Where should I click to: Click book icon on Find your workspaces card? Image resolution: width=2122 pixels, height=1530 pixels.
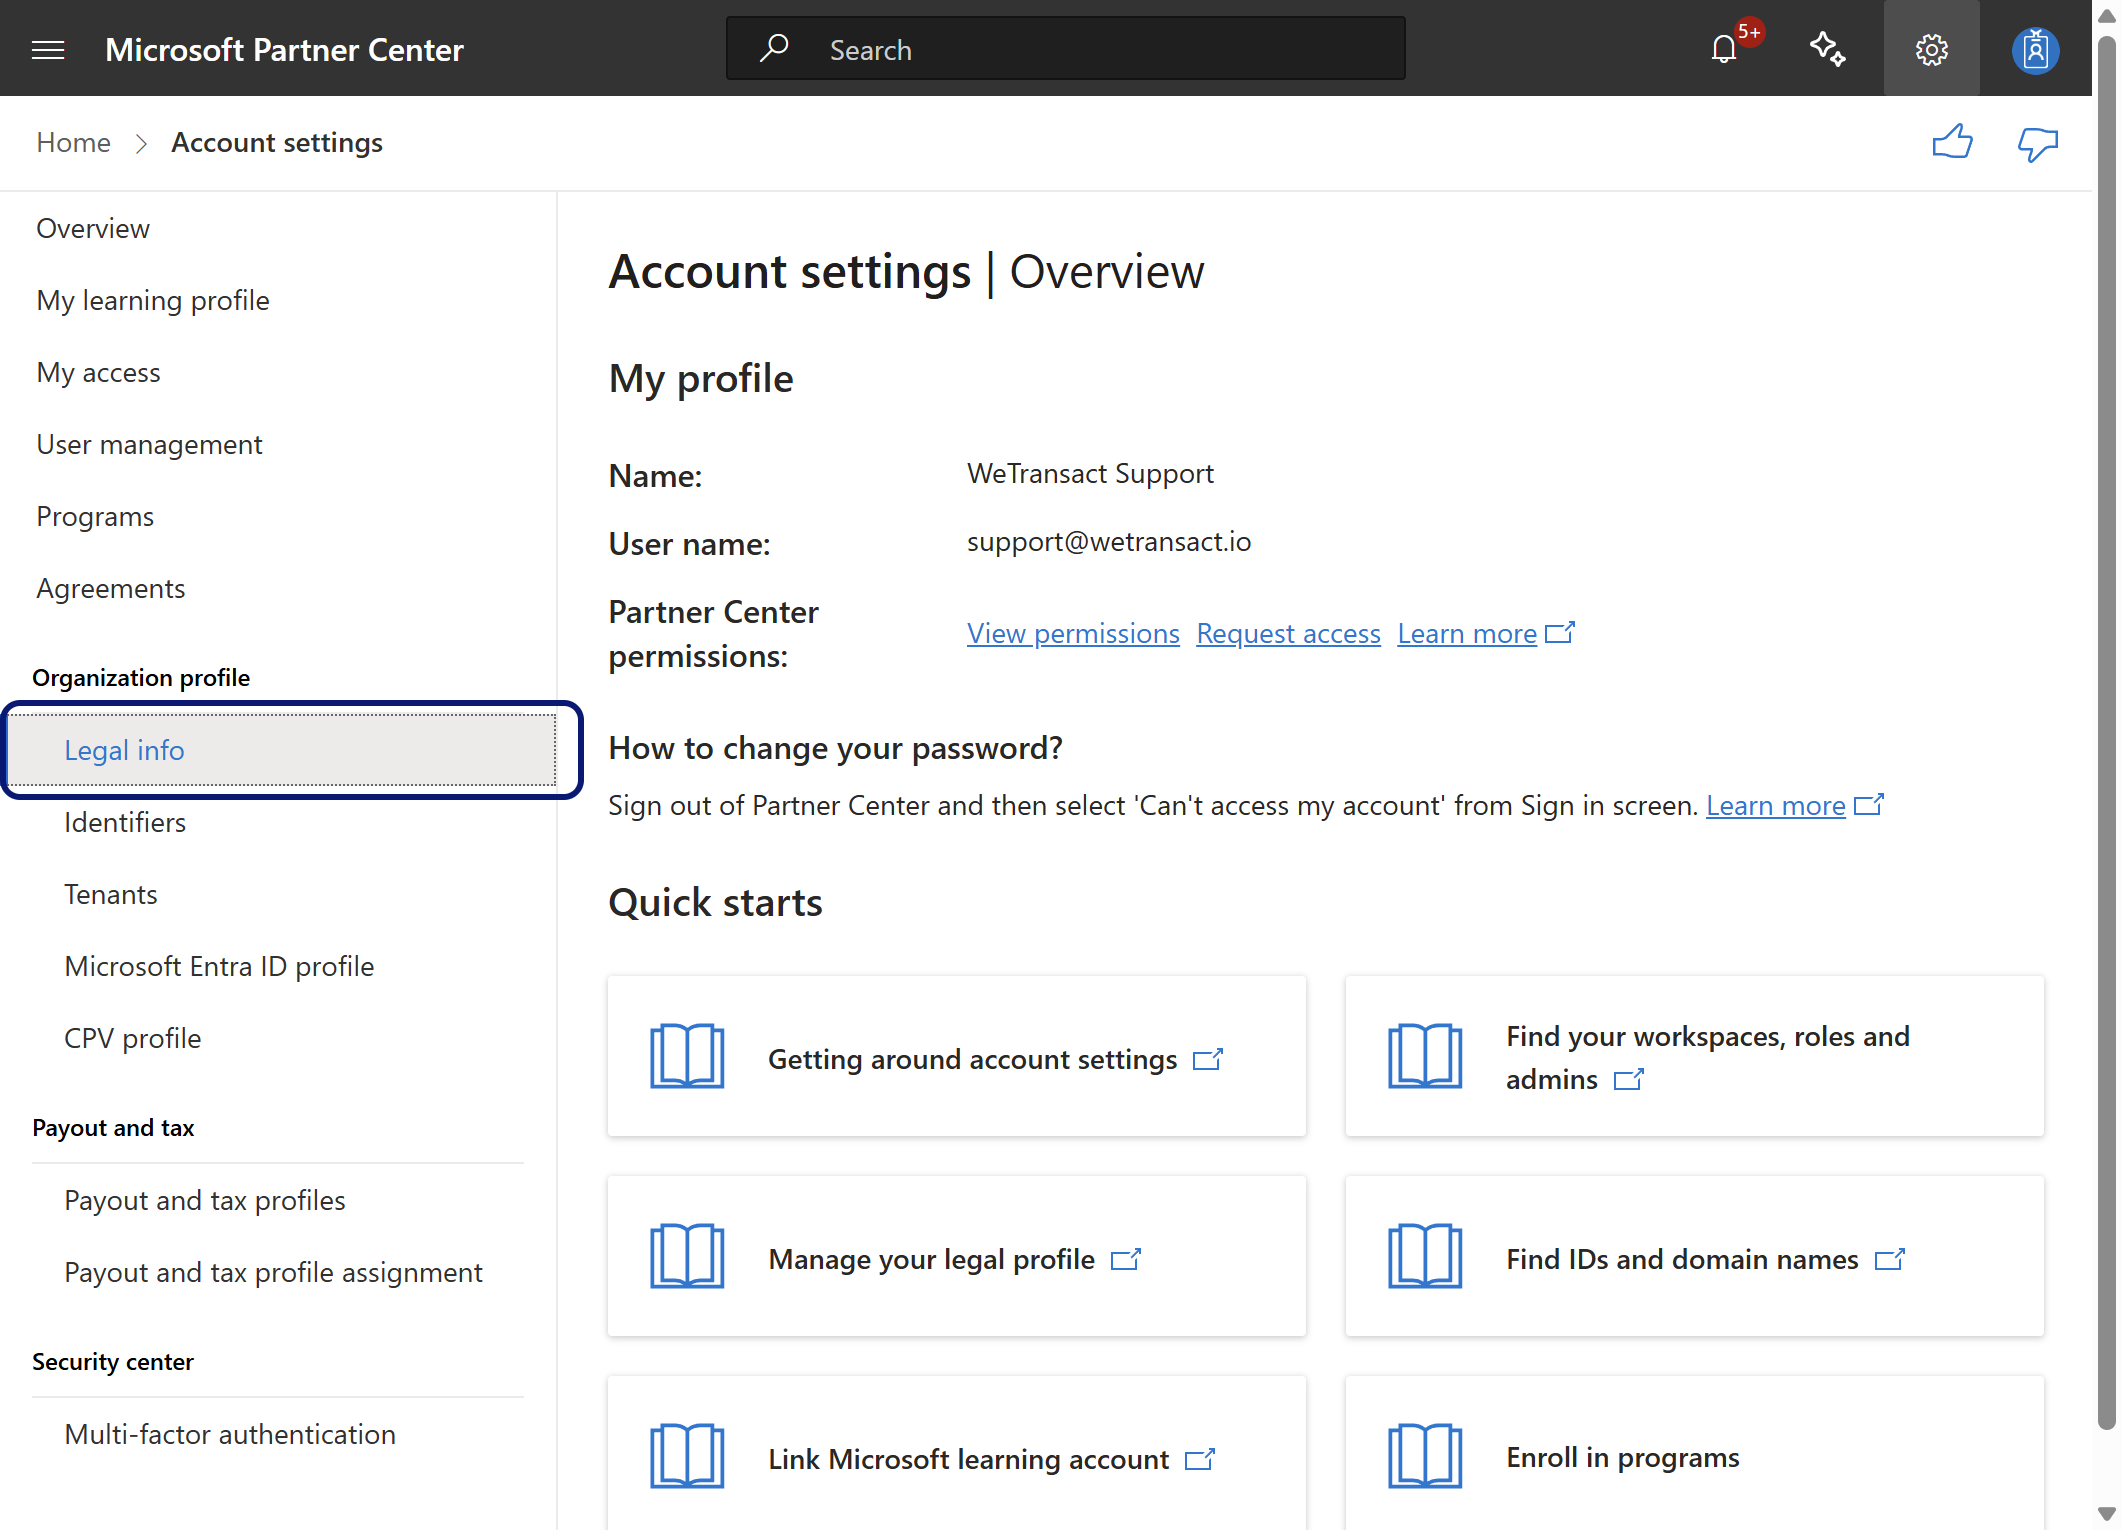click(1425, 1056)
